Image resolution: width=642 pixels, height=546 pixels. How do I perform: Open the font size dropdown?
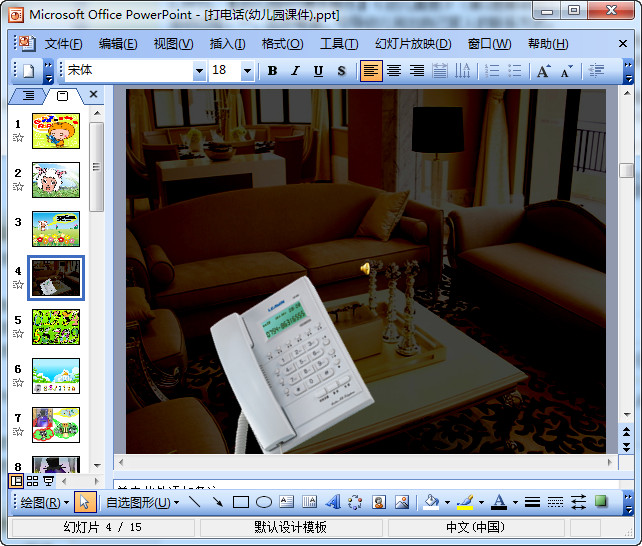pos(247,71)
